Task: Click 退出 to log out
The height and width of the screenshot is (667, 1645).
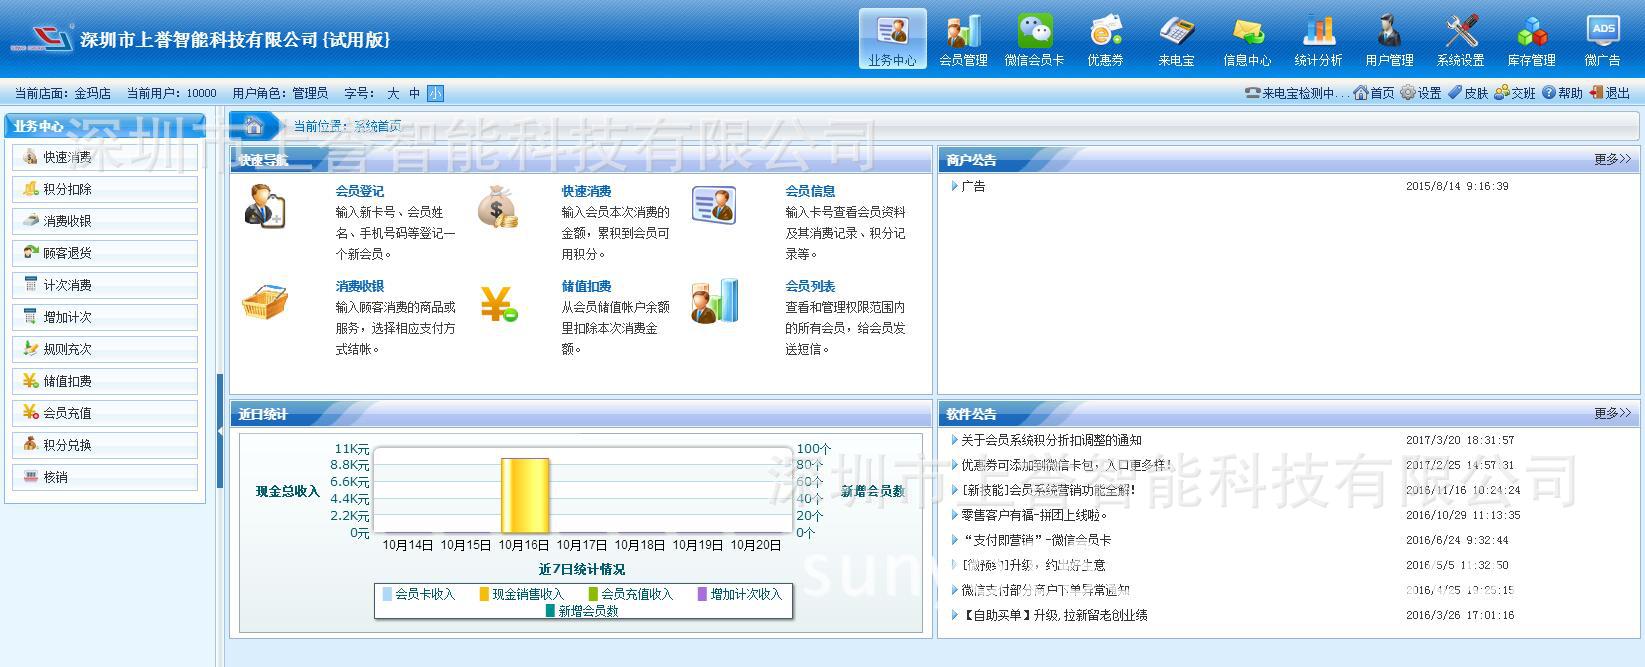Action: coord(1610,93)
